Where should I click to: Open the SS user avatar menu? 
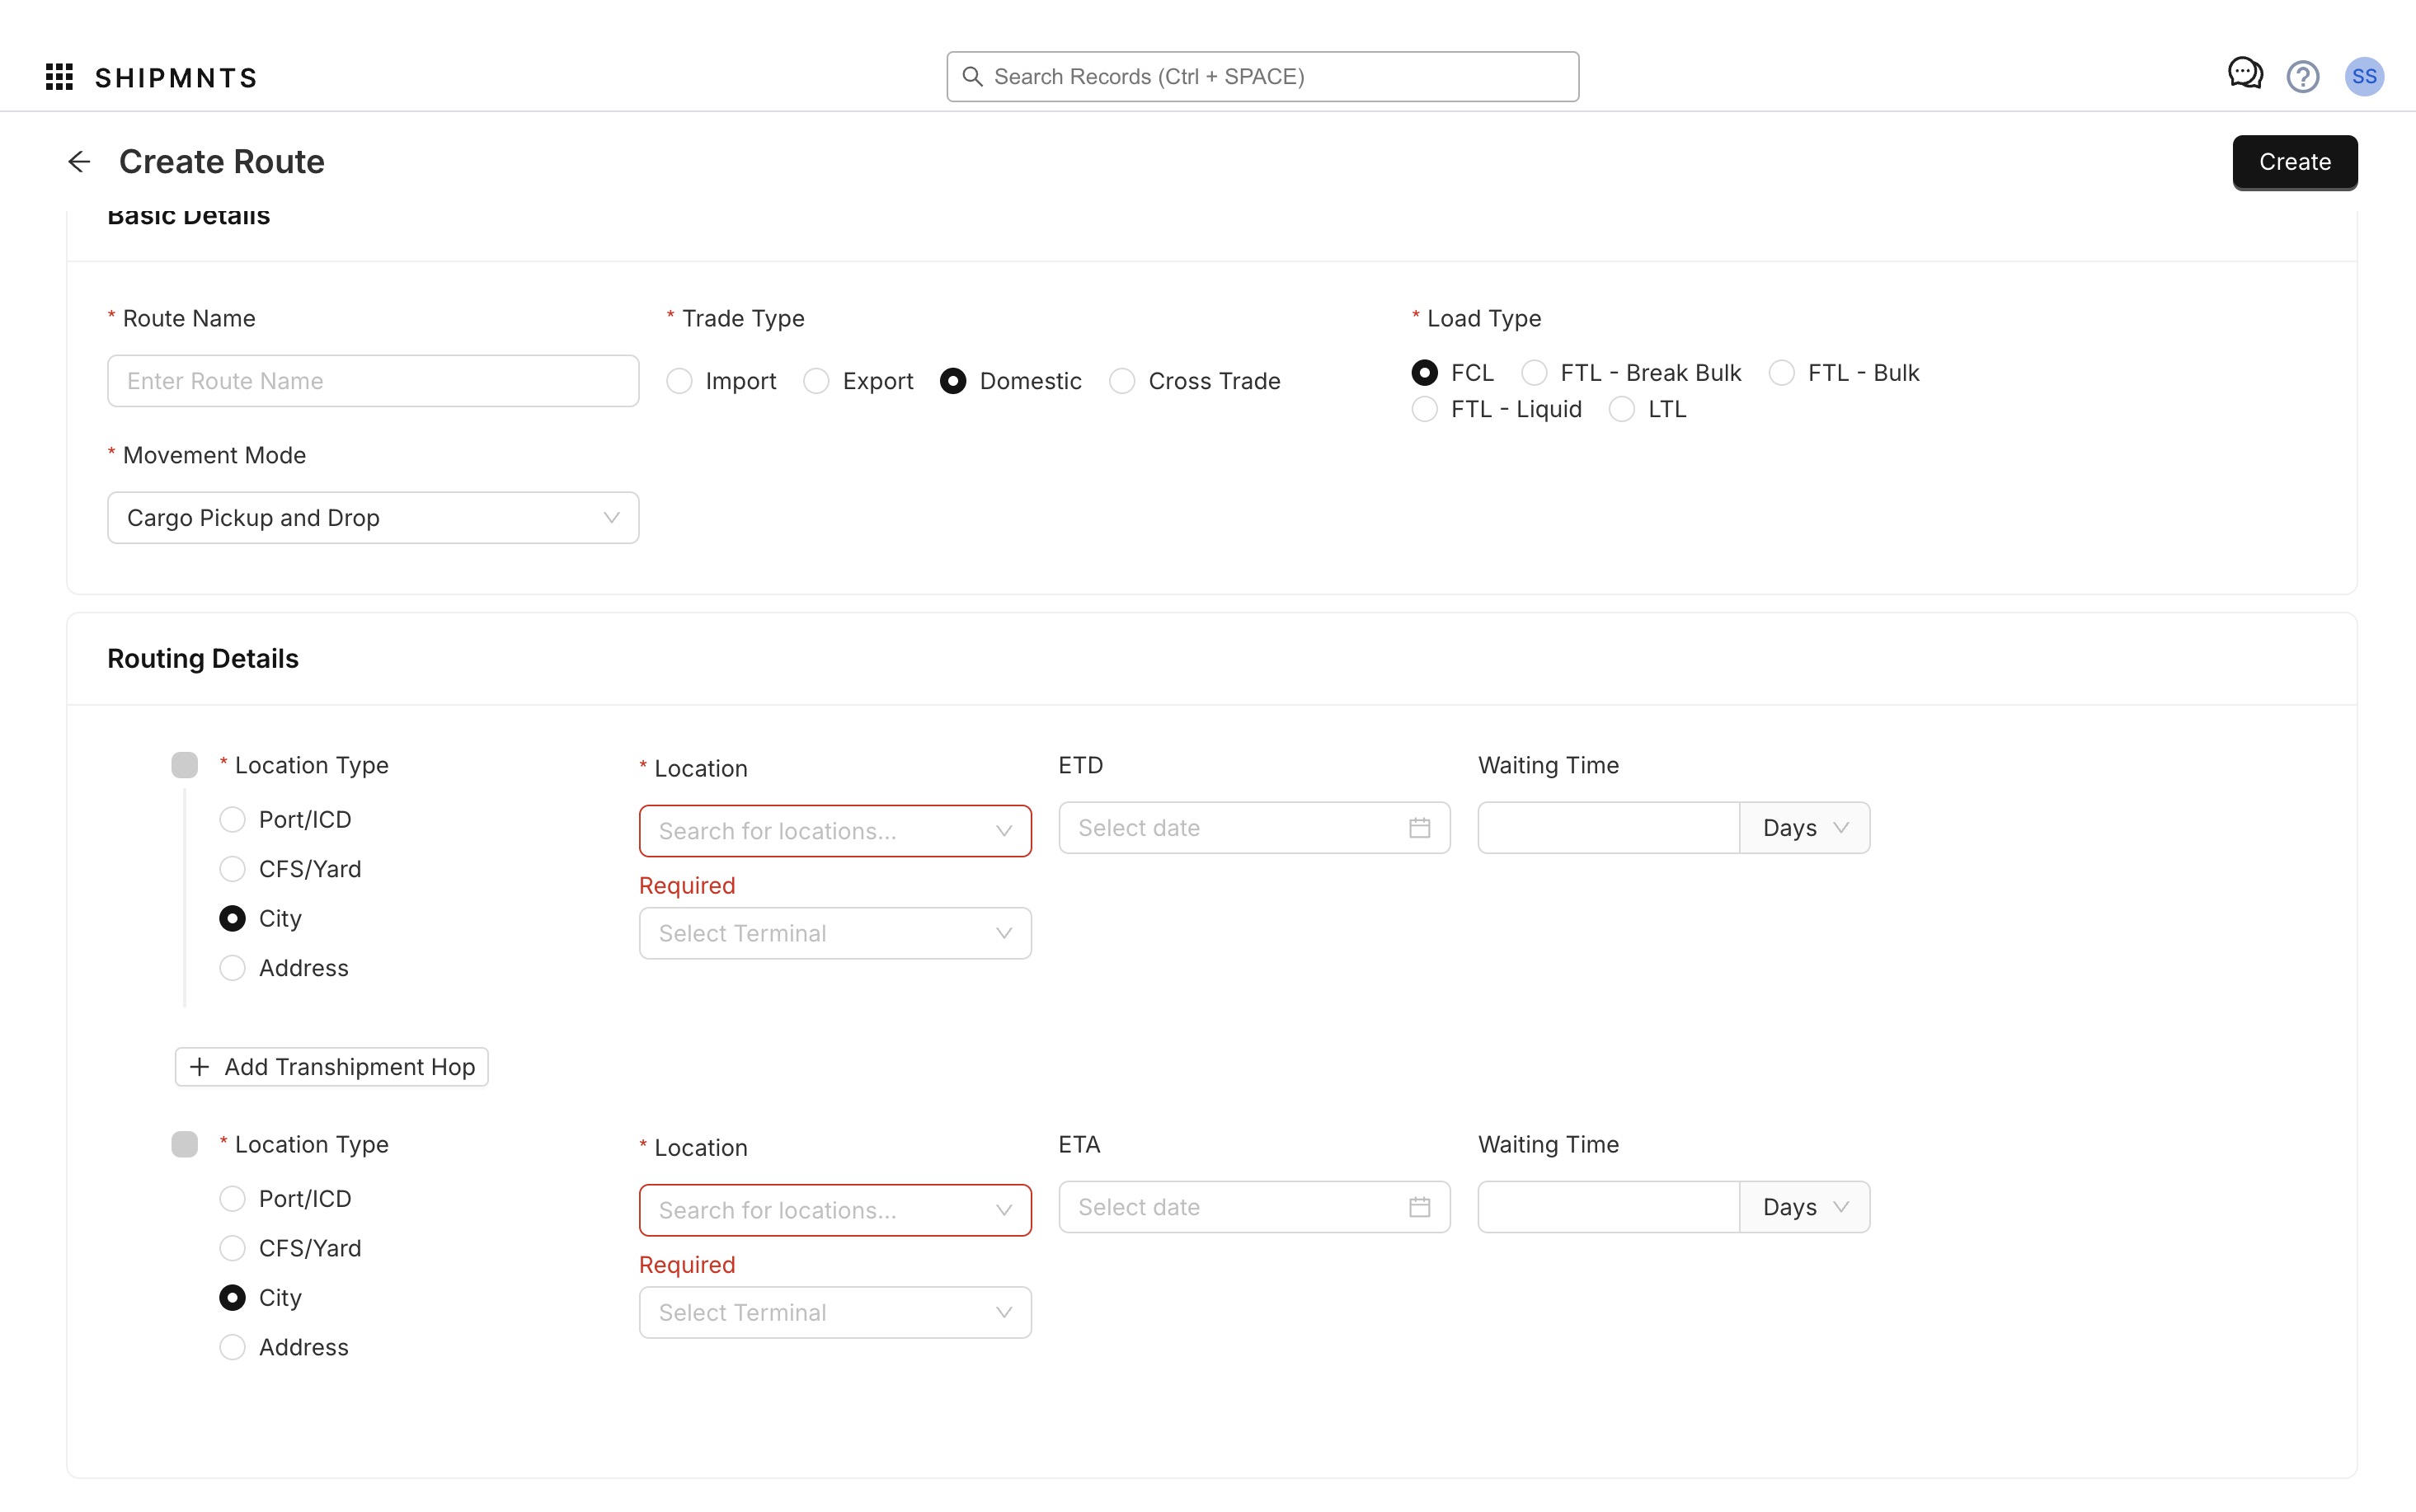coord(2364,77)
